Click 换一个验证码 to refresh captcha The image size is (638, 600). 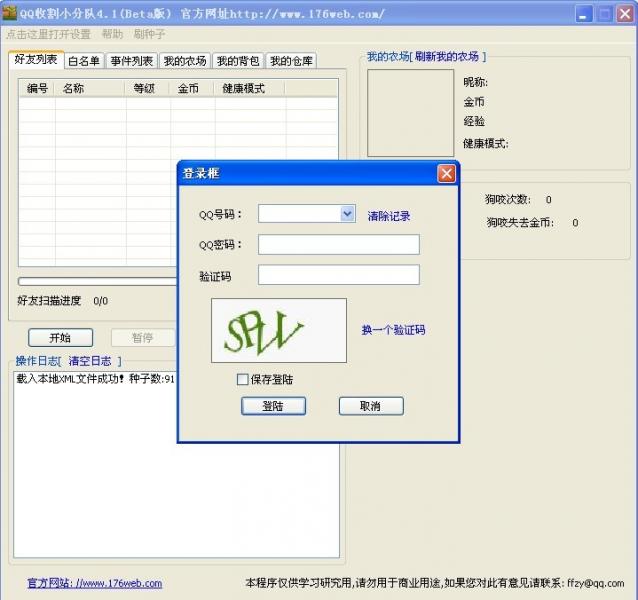(x=393, y=330)
